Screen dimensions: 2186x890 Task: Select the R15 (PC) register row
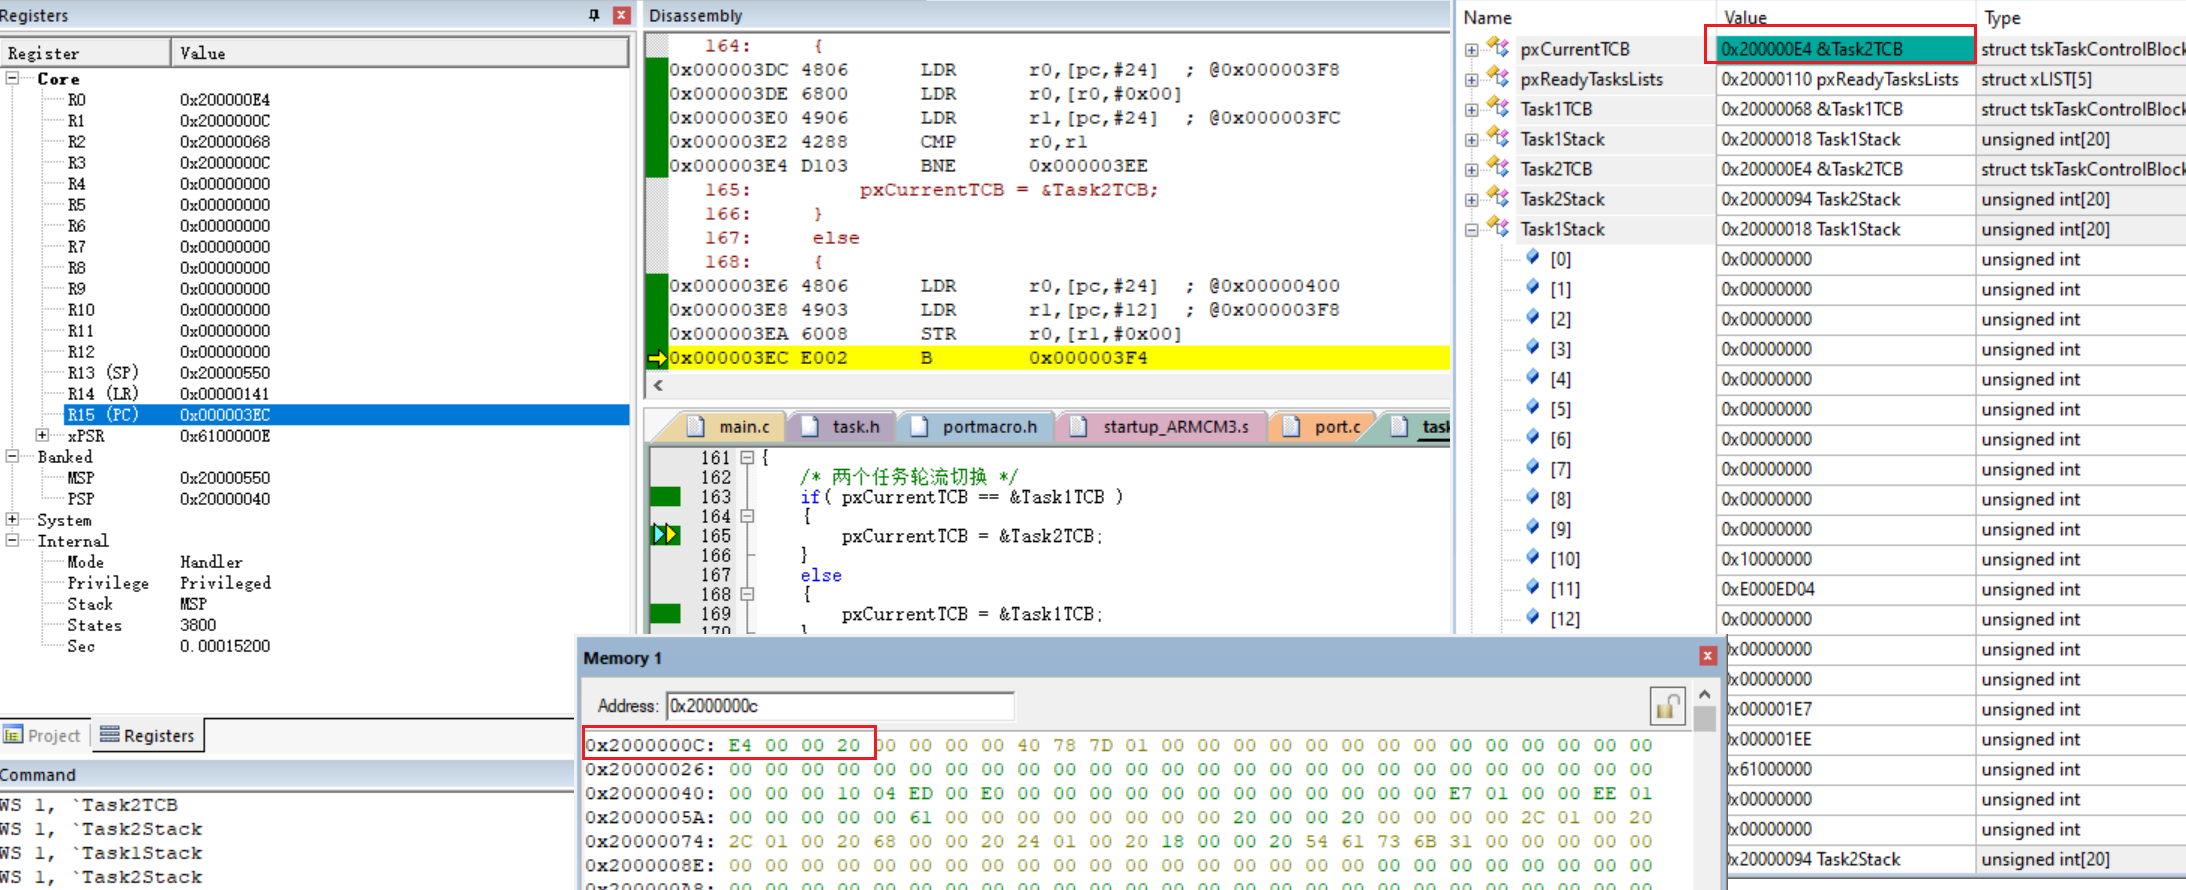[346, 414]
